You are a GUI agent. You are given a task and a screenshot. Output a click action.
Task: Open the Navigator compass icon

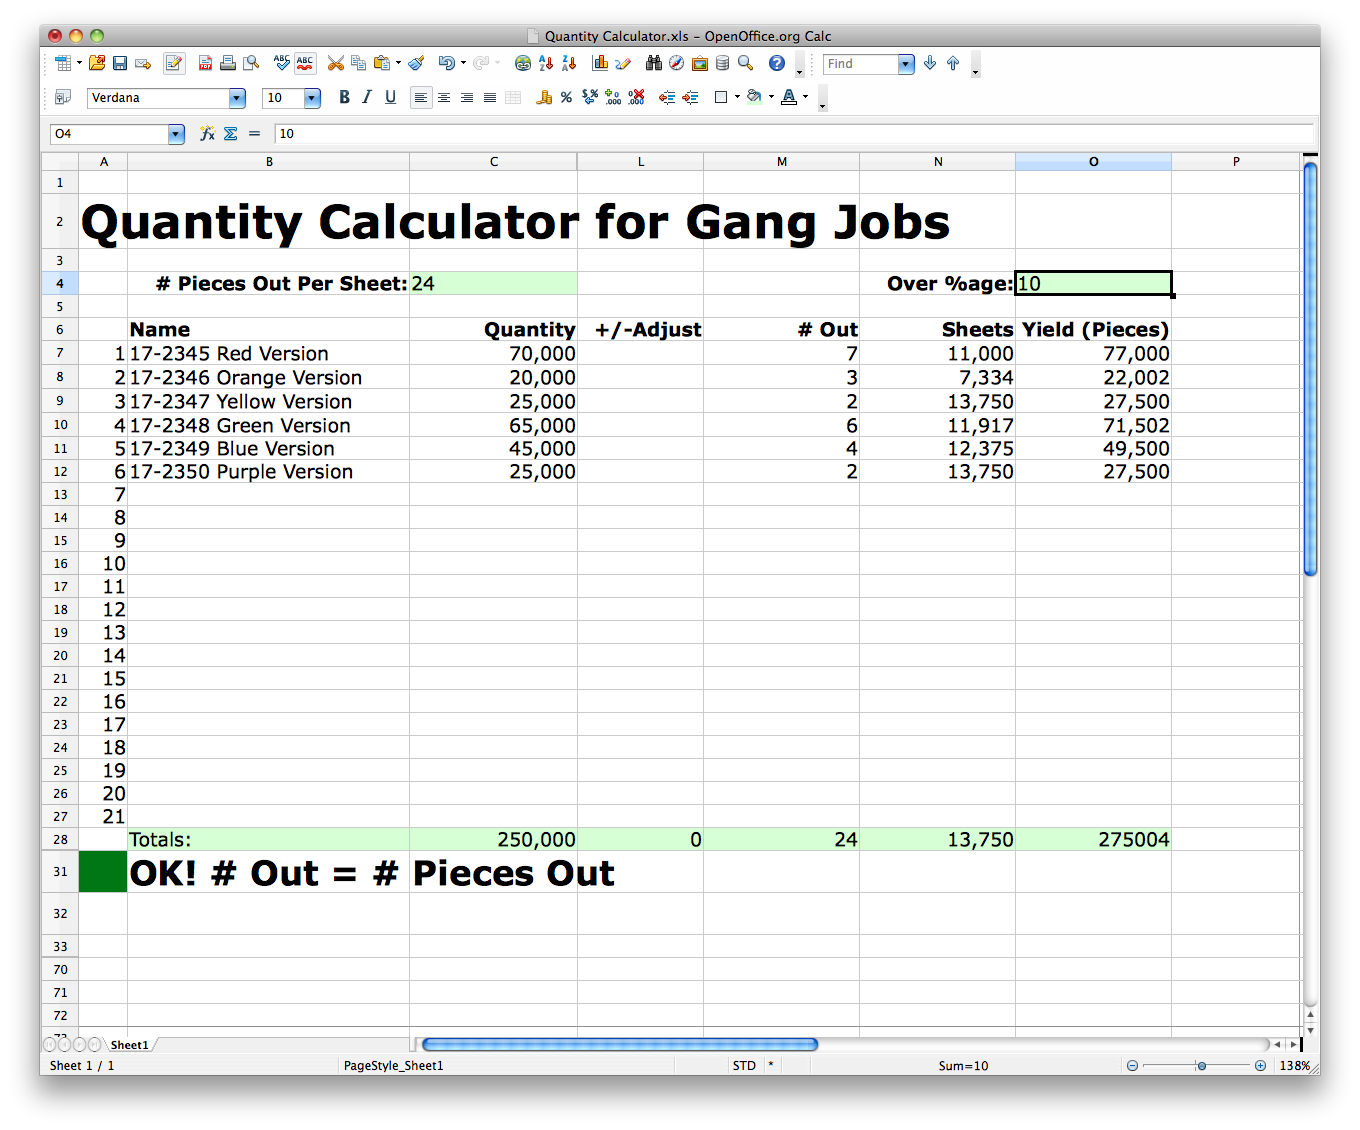click(x=677, y=64)
